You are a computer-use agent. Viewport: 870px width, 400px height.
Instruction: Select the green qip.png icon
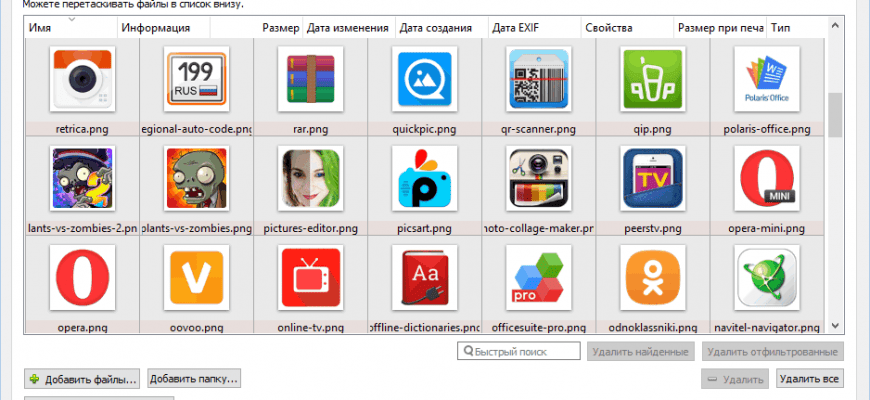pyautogui.click(x=652, y=79)
